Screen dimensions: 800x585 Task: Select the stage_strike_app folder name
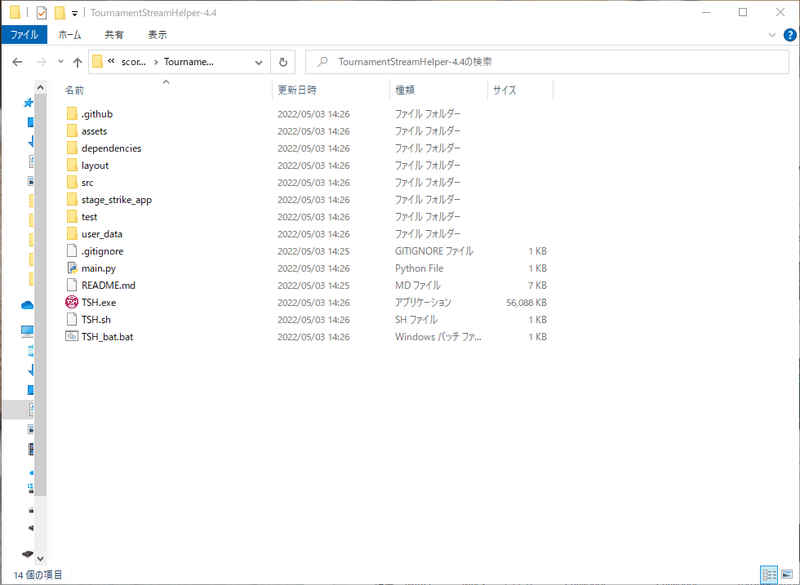[x=117, y=200]
